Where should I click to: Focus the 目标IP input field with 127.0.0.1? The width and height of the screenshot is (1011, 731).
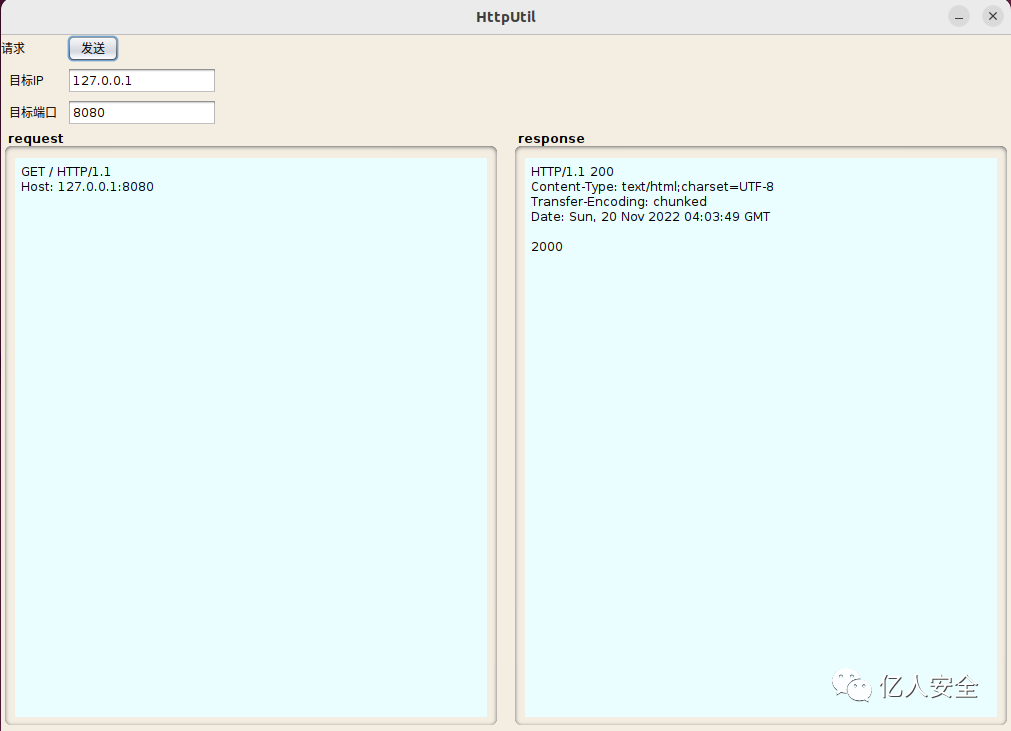click(142, 81)
